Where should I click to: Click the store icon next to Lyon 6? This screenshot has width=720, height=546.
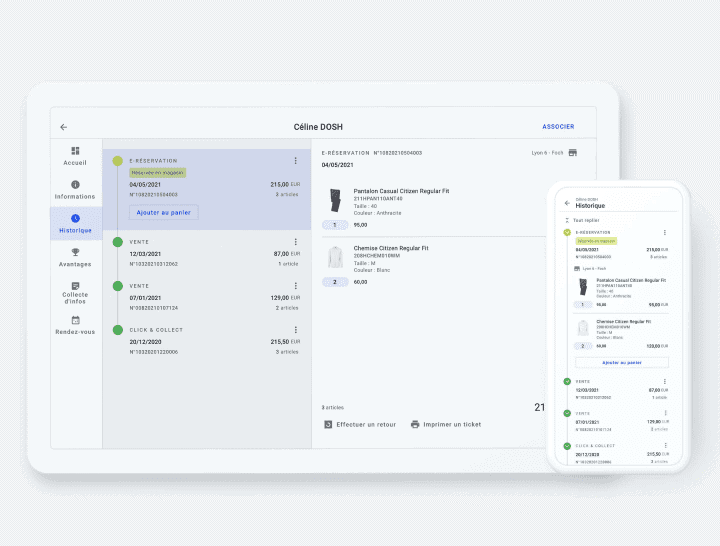point(573,153)
